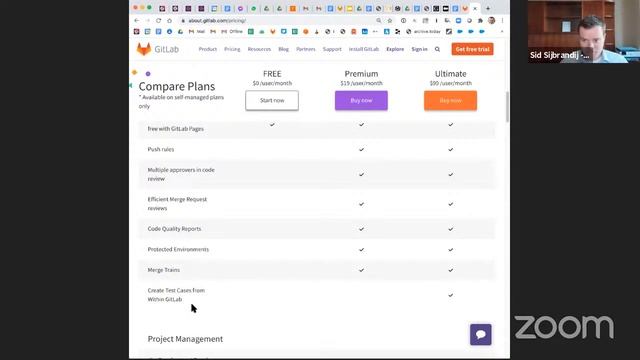Screen dimensions: 640x360
Task: Click the GitLab fox logo
Action: (144, 49)
